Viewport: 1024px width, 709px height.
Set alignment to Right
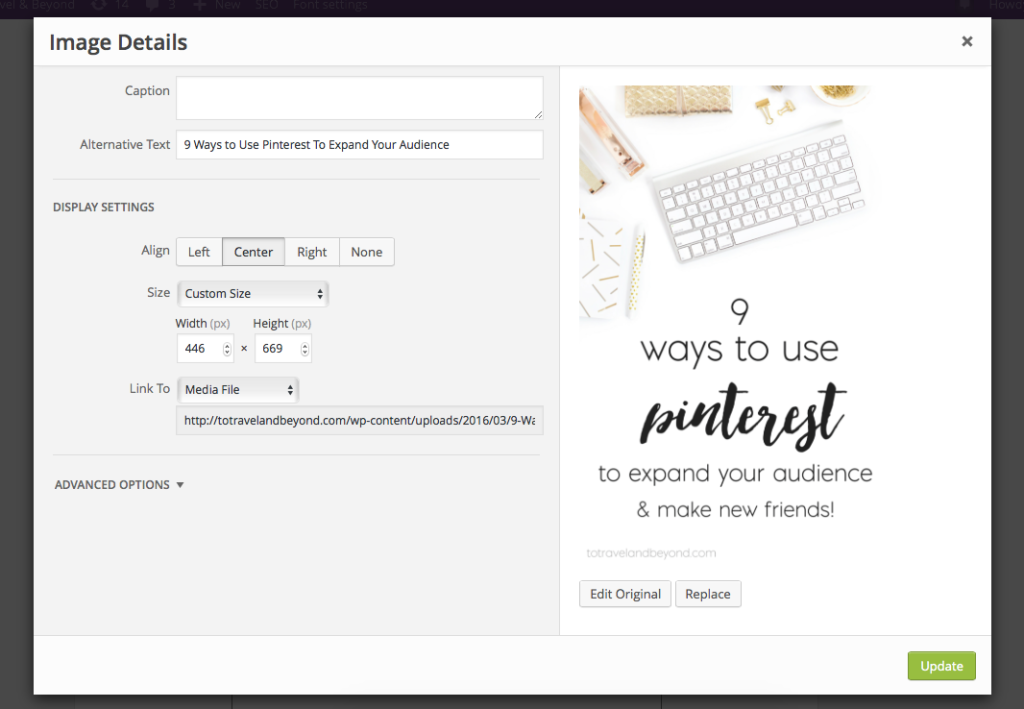click(x=312, y=252)
